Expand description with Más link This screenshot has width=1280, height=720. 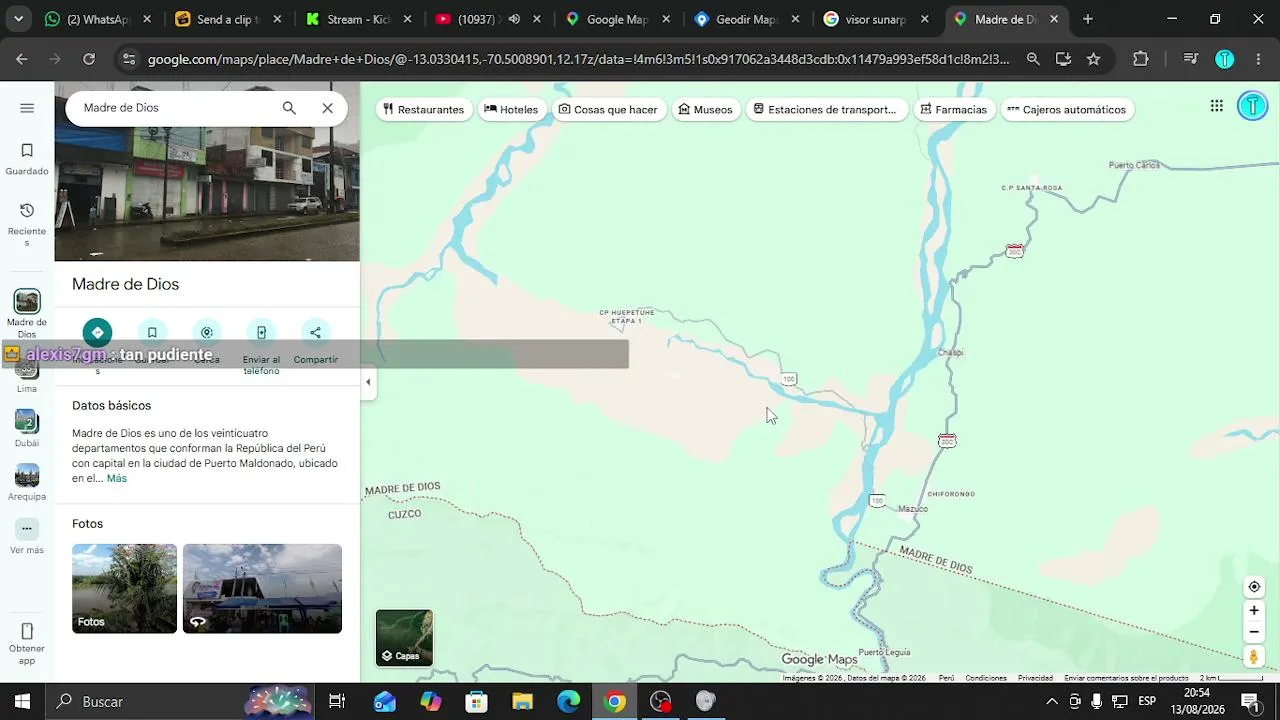[x=117, y=478]
